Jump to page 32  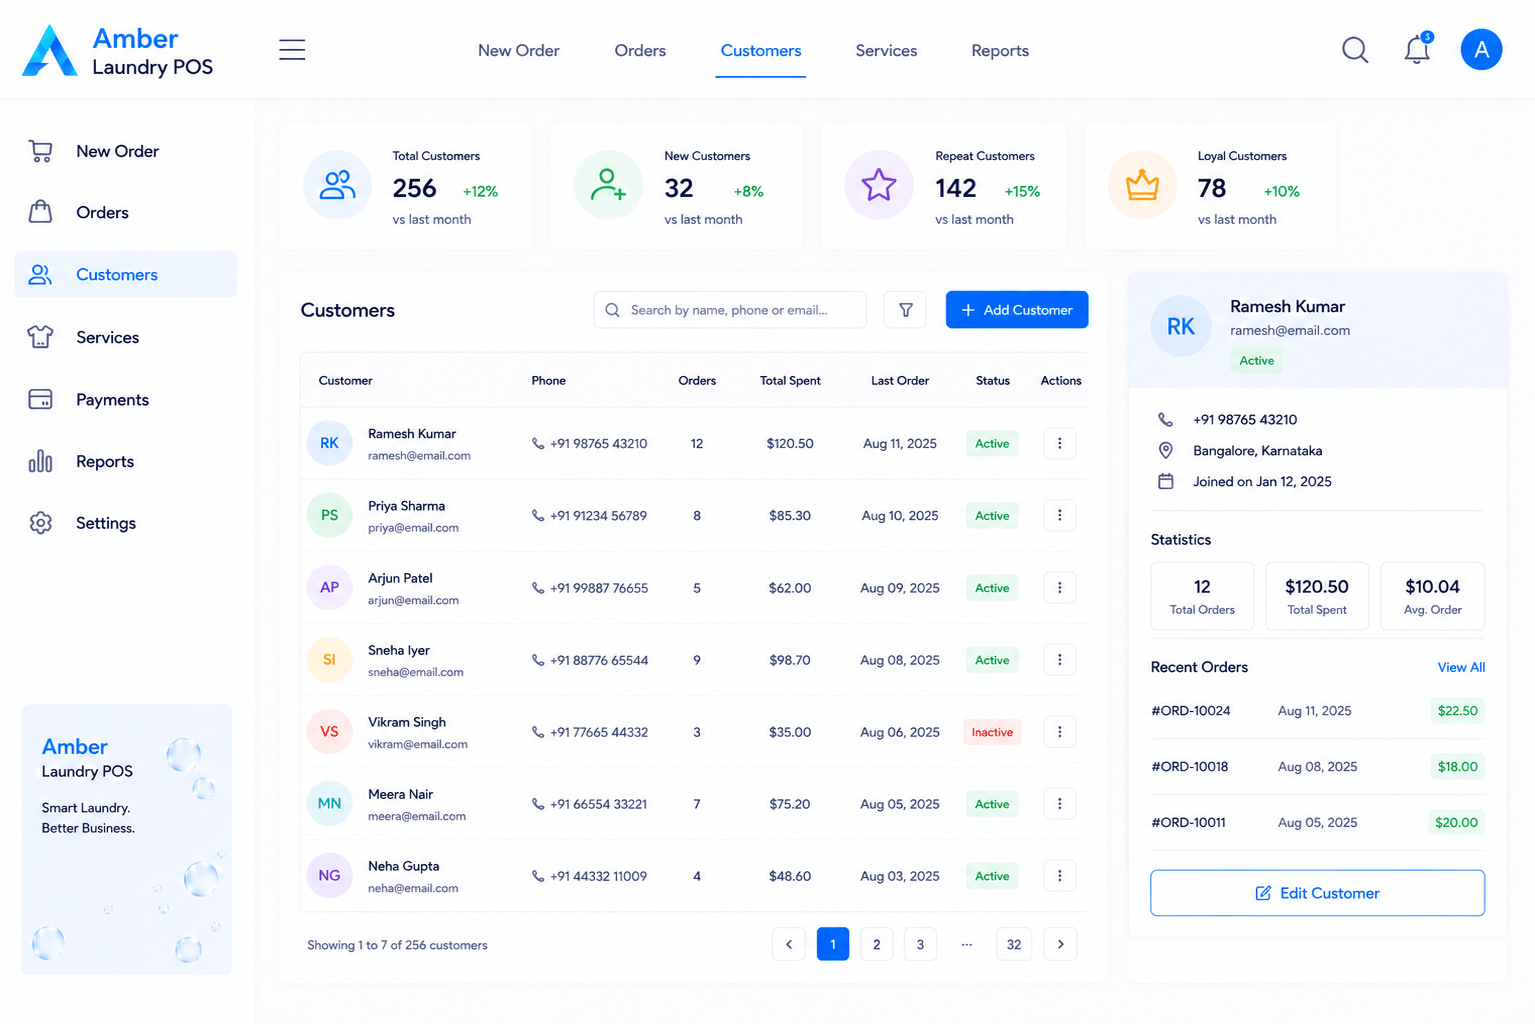click(1014, 944)
